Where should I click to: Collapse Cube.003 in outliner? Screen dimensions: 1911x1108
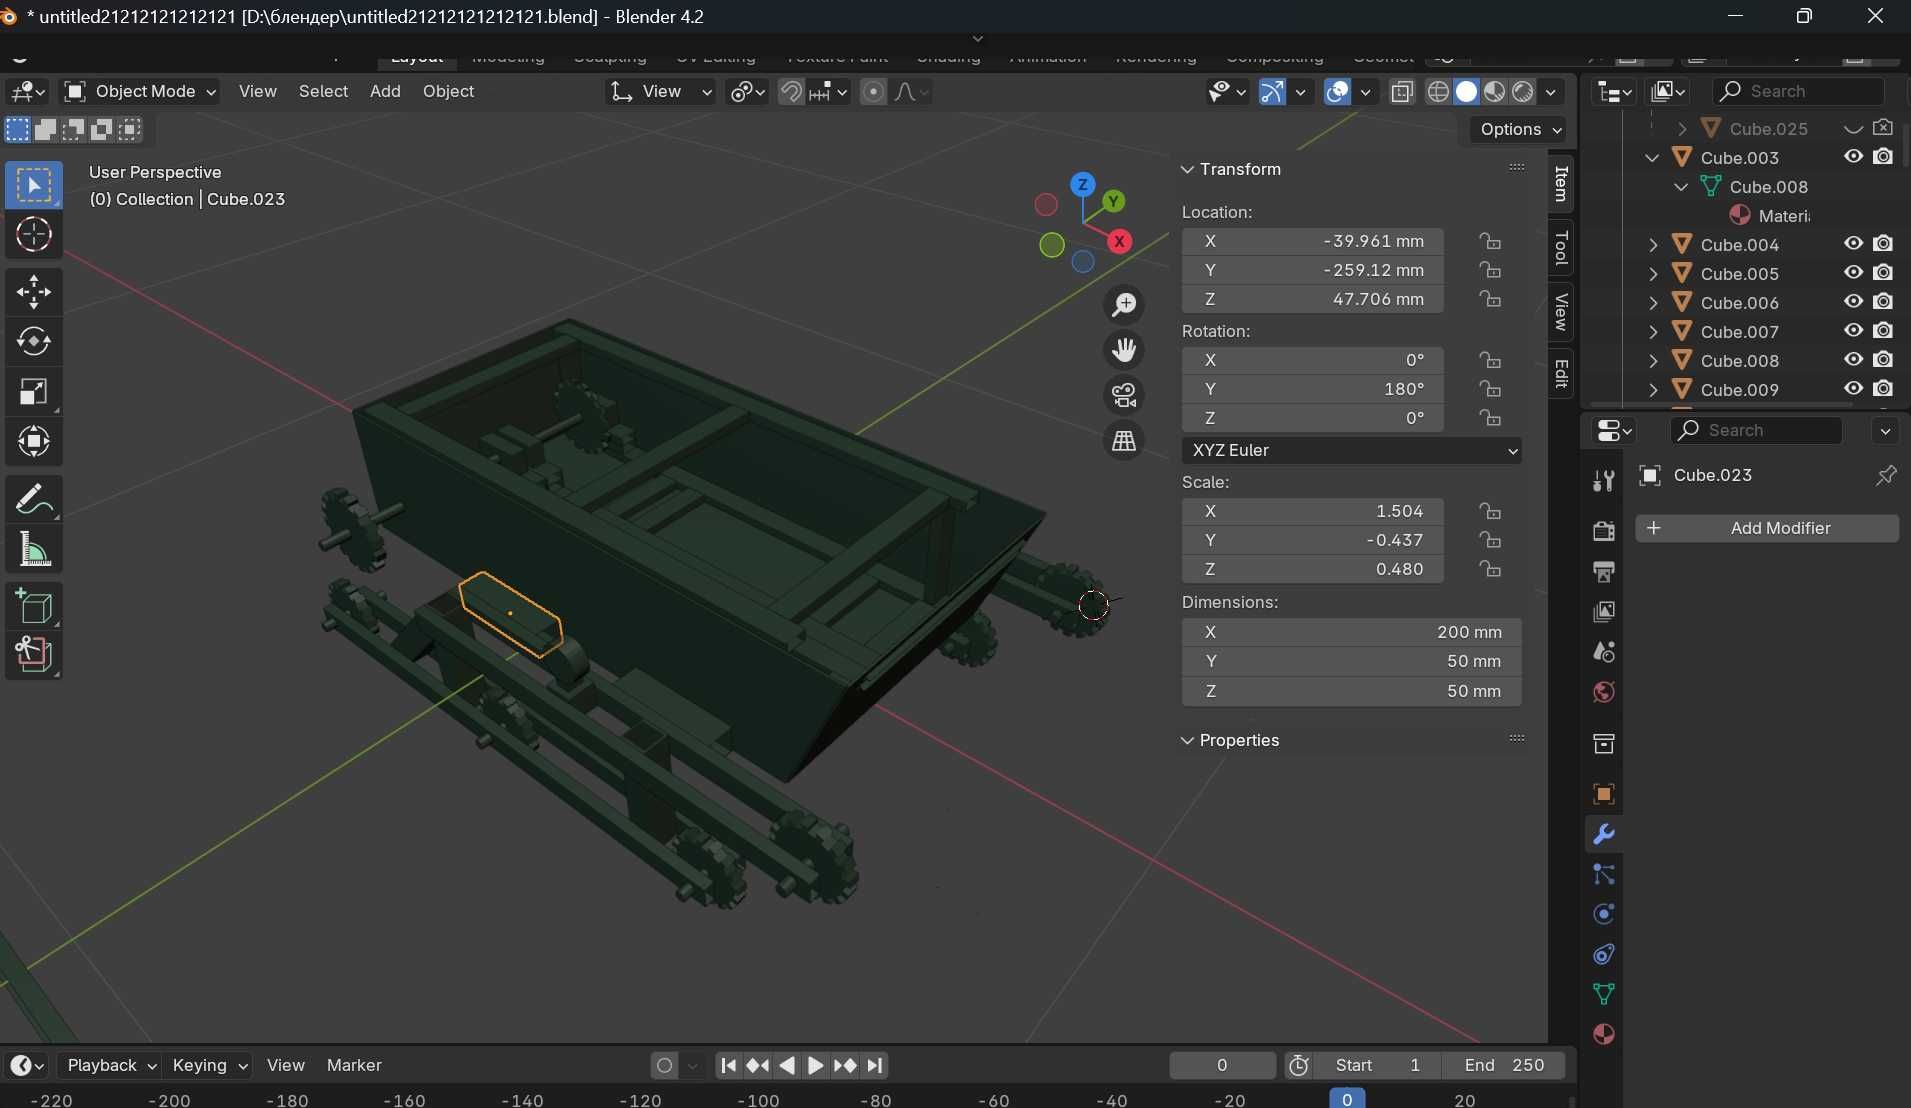(1653, 158)
